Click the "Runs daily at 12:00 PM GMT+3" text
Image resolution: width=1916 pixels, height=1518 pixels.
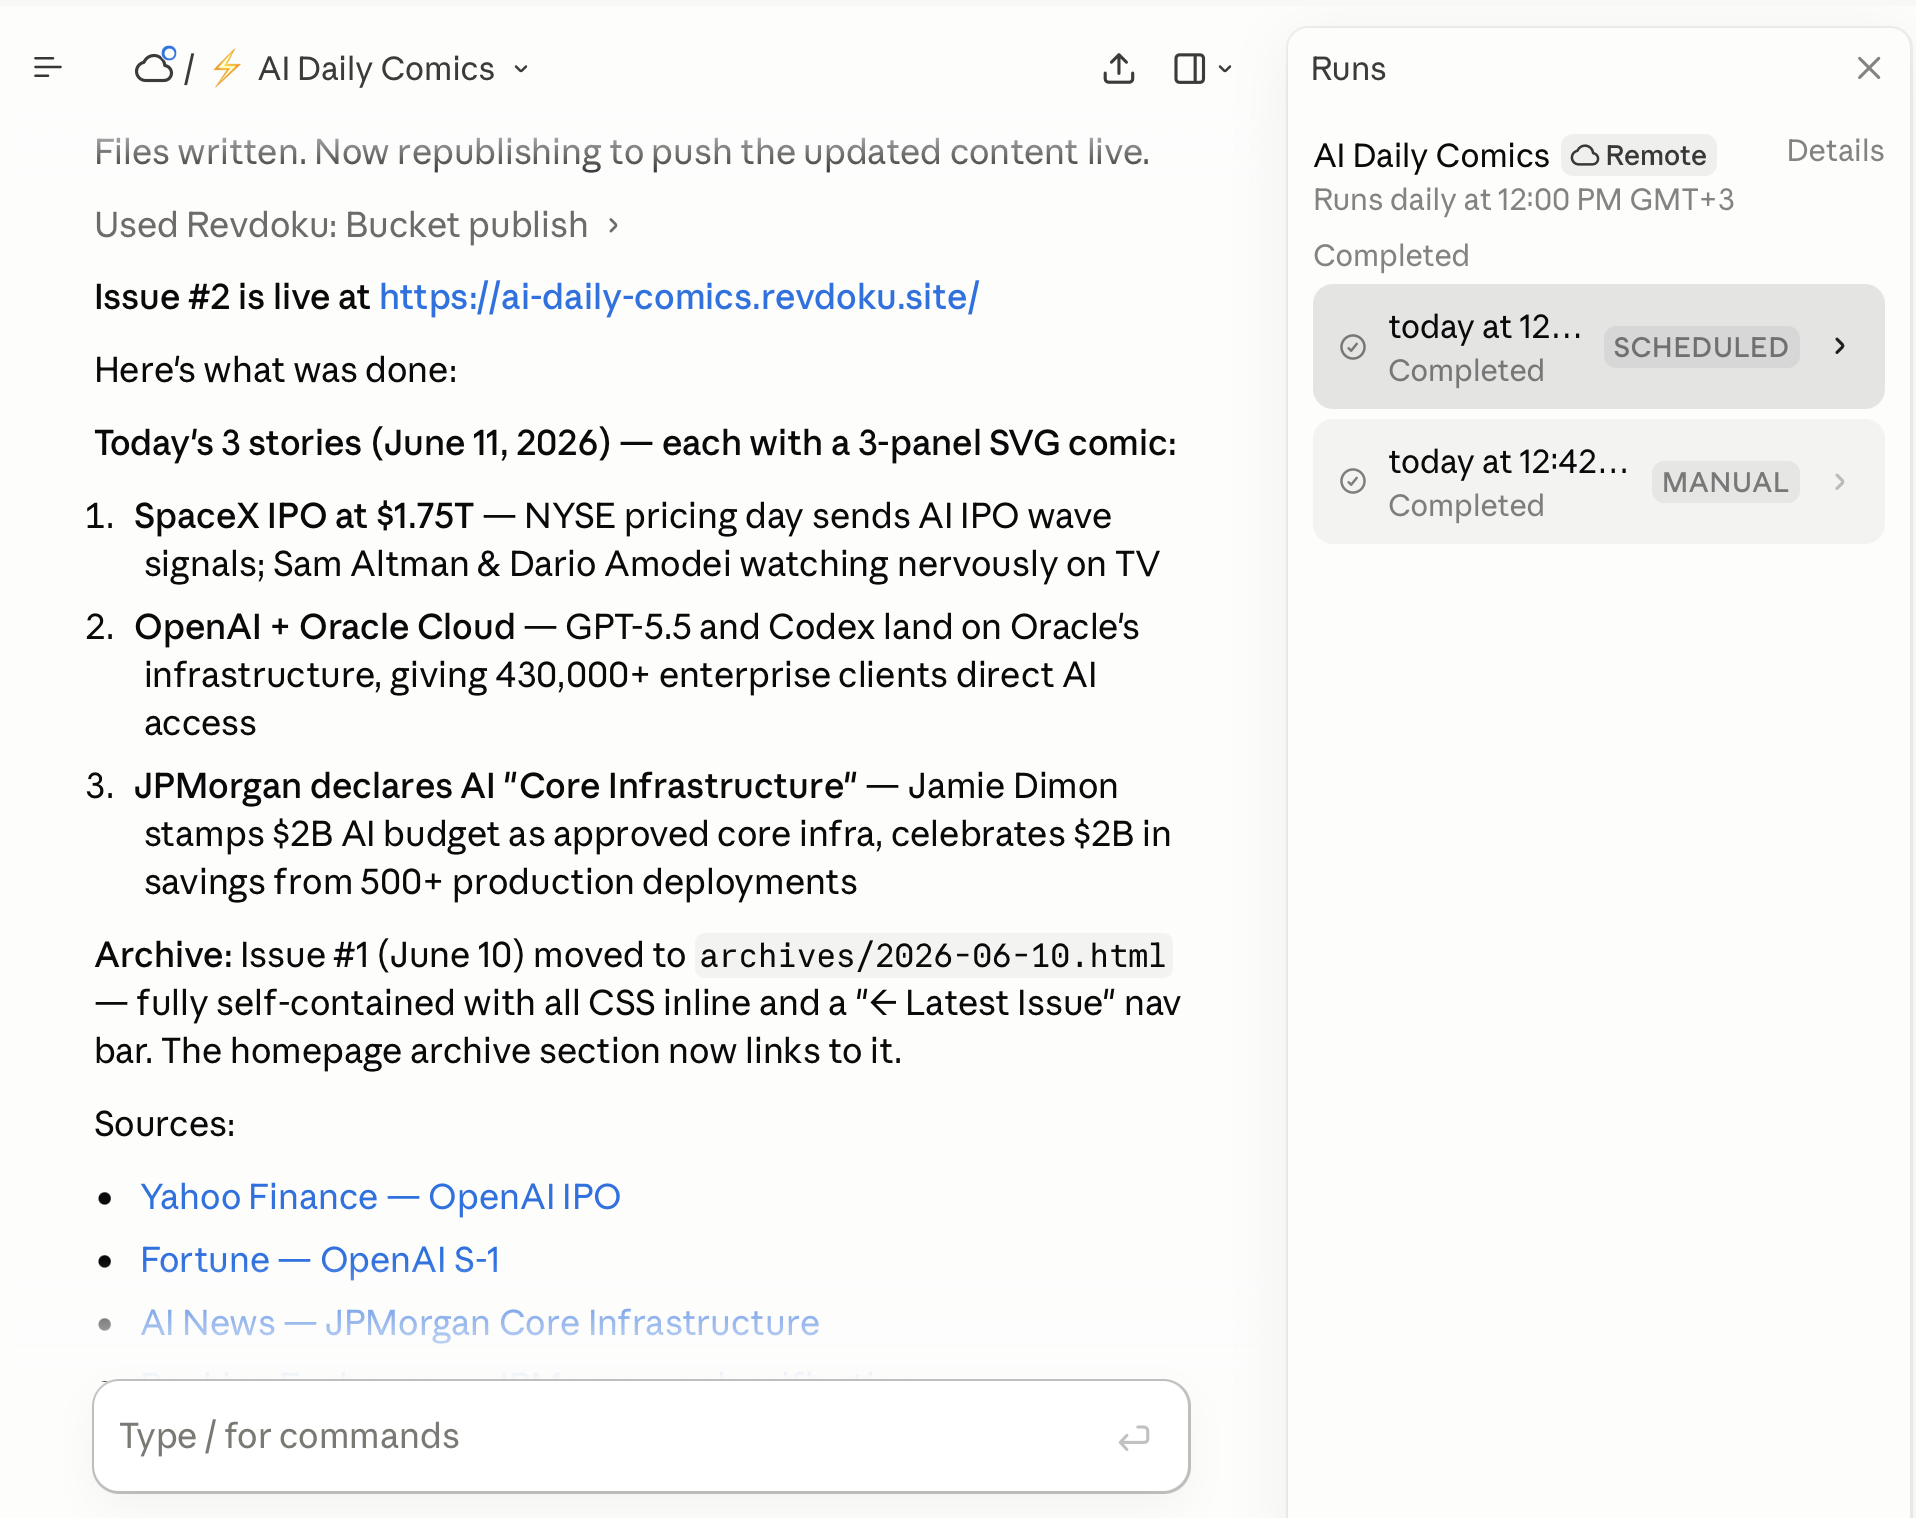pyautogui.click(x=1524, y=200)
